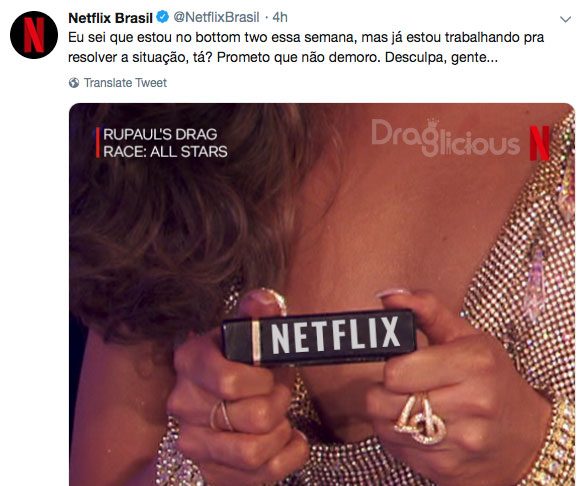Click the blue verified badge
585x486 pixels.
[x=163, y=17]
